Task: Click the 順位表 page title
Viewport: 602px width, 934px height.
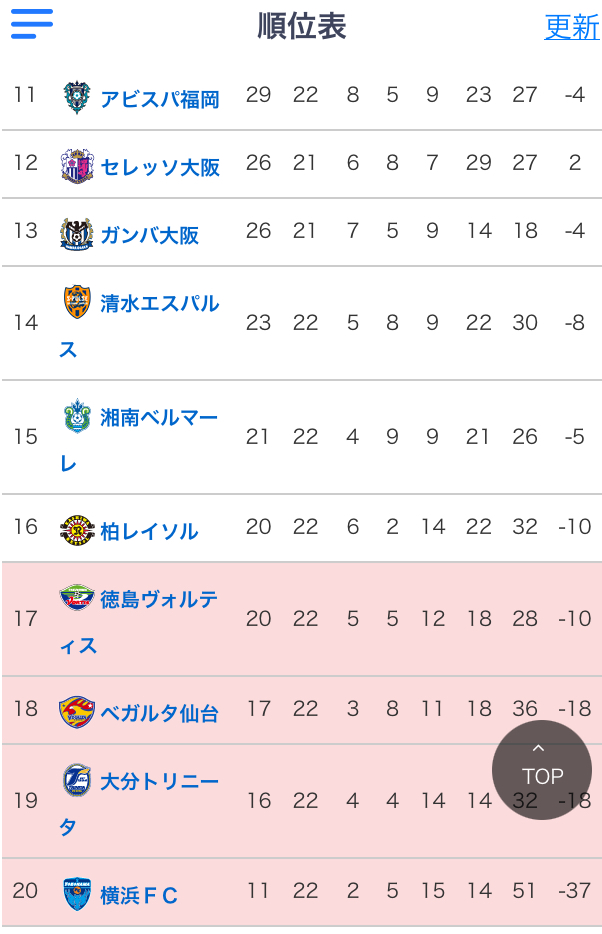Action: [x=302, y=26]
